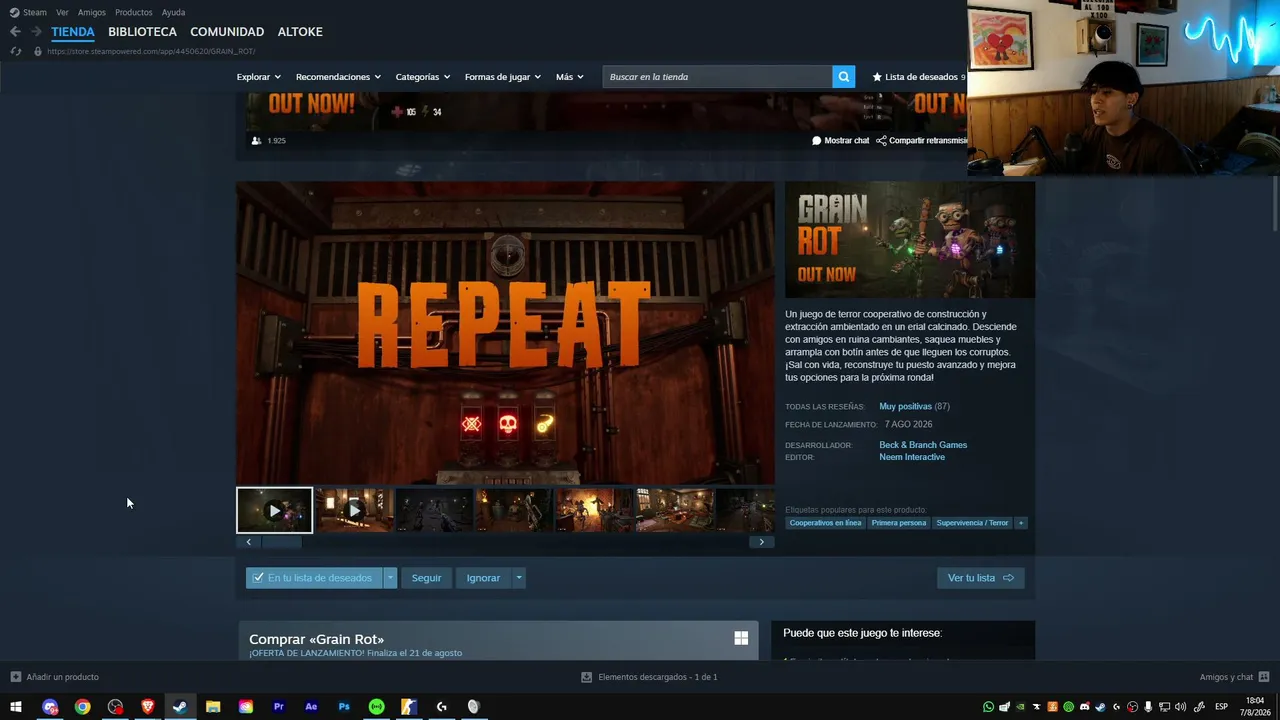Open Discord from the taskbar
This screenshot has height=720, width=1280.
coord(50,707)
